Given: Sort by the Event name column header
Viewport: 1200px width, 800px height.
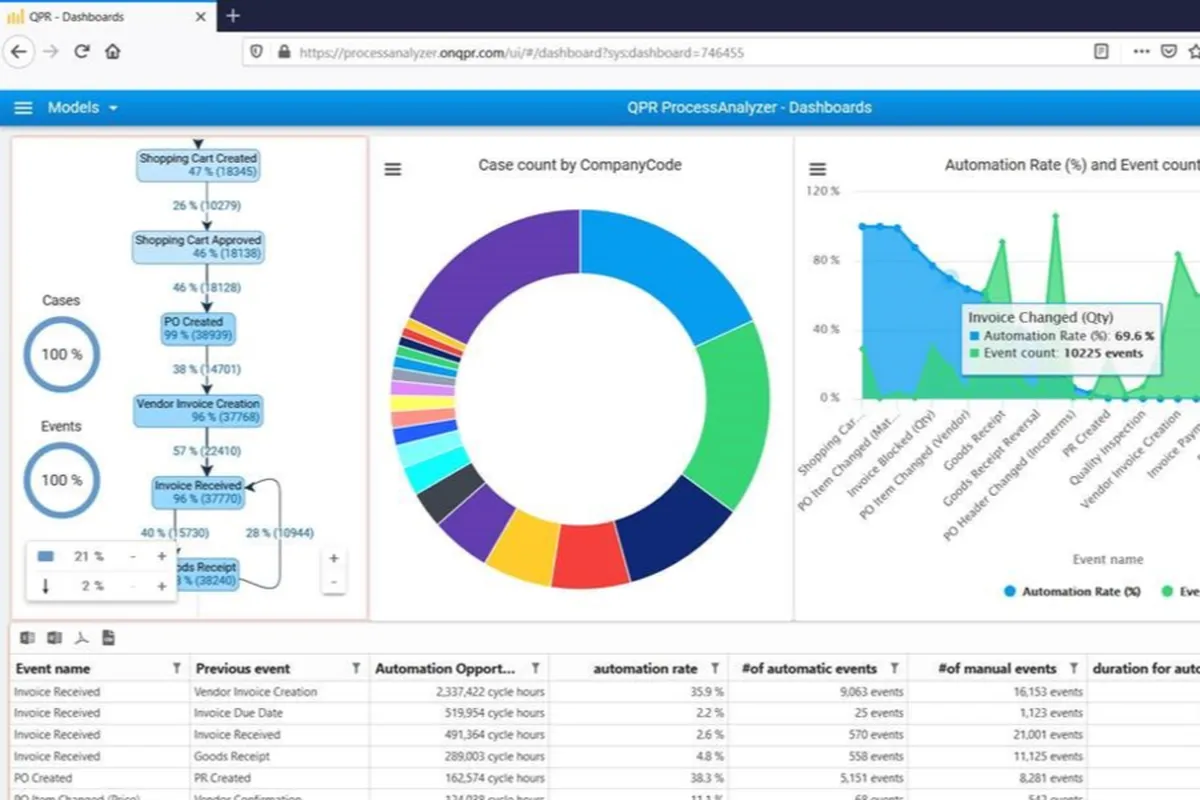Looking at the screenshot, I should 53,669.
